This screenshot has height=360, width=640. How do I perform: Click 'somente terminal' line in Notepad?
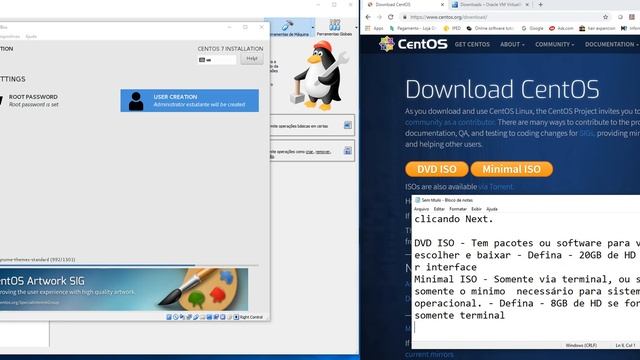coord(460,316)
